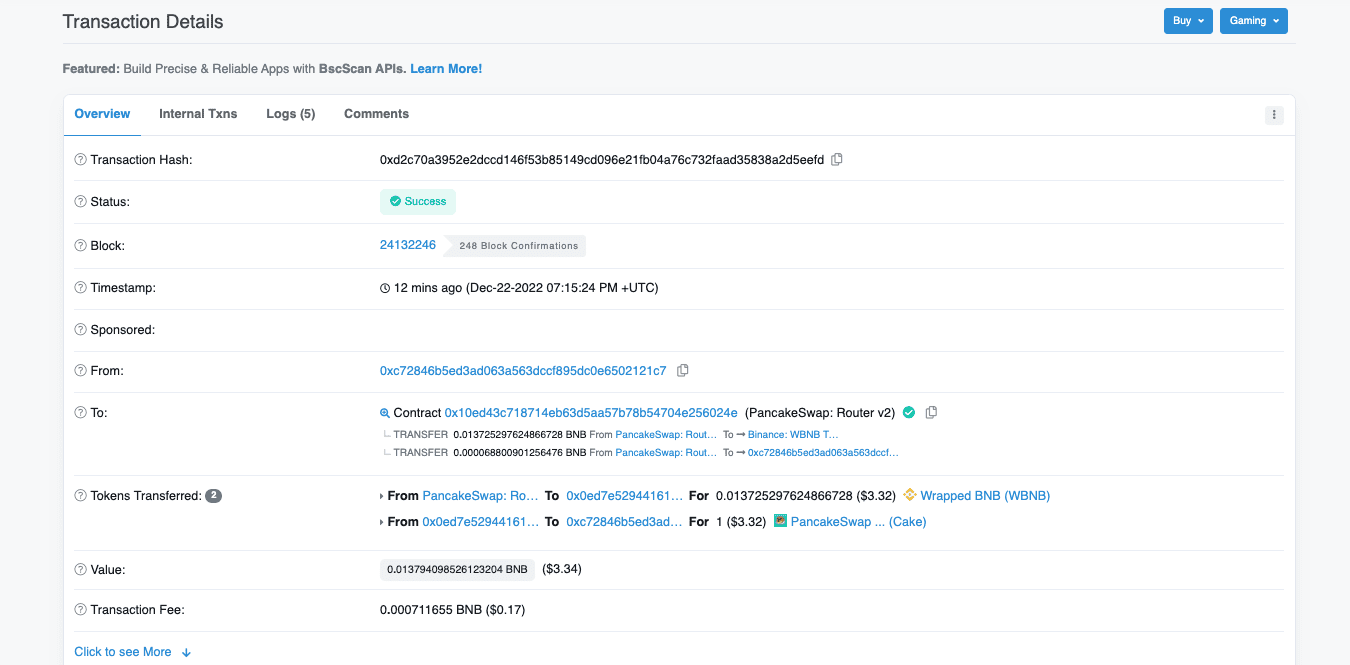This screenshot has height=665, width=1350.
Task: Open the From address 0xc72846b5... link
Action: tap(523, 371)
